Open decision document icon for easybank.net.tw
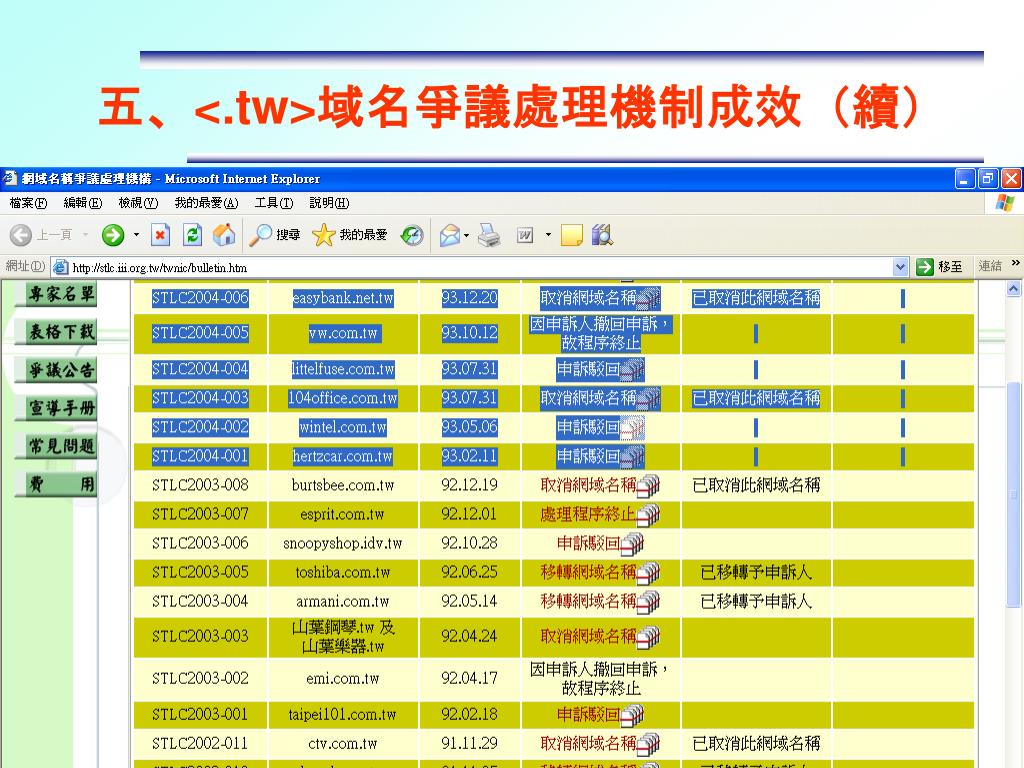 (x=648, y=298)
